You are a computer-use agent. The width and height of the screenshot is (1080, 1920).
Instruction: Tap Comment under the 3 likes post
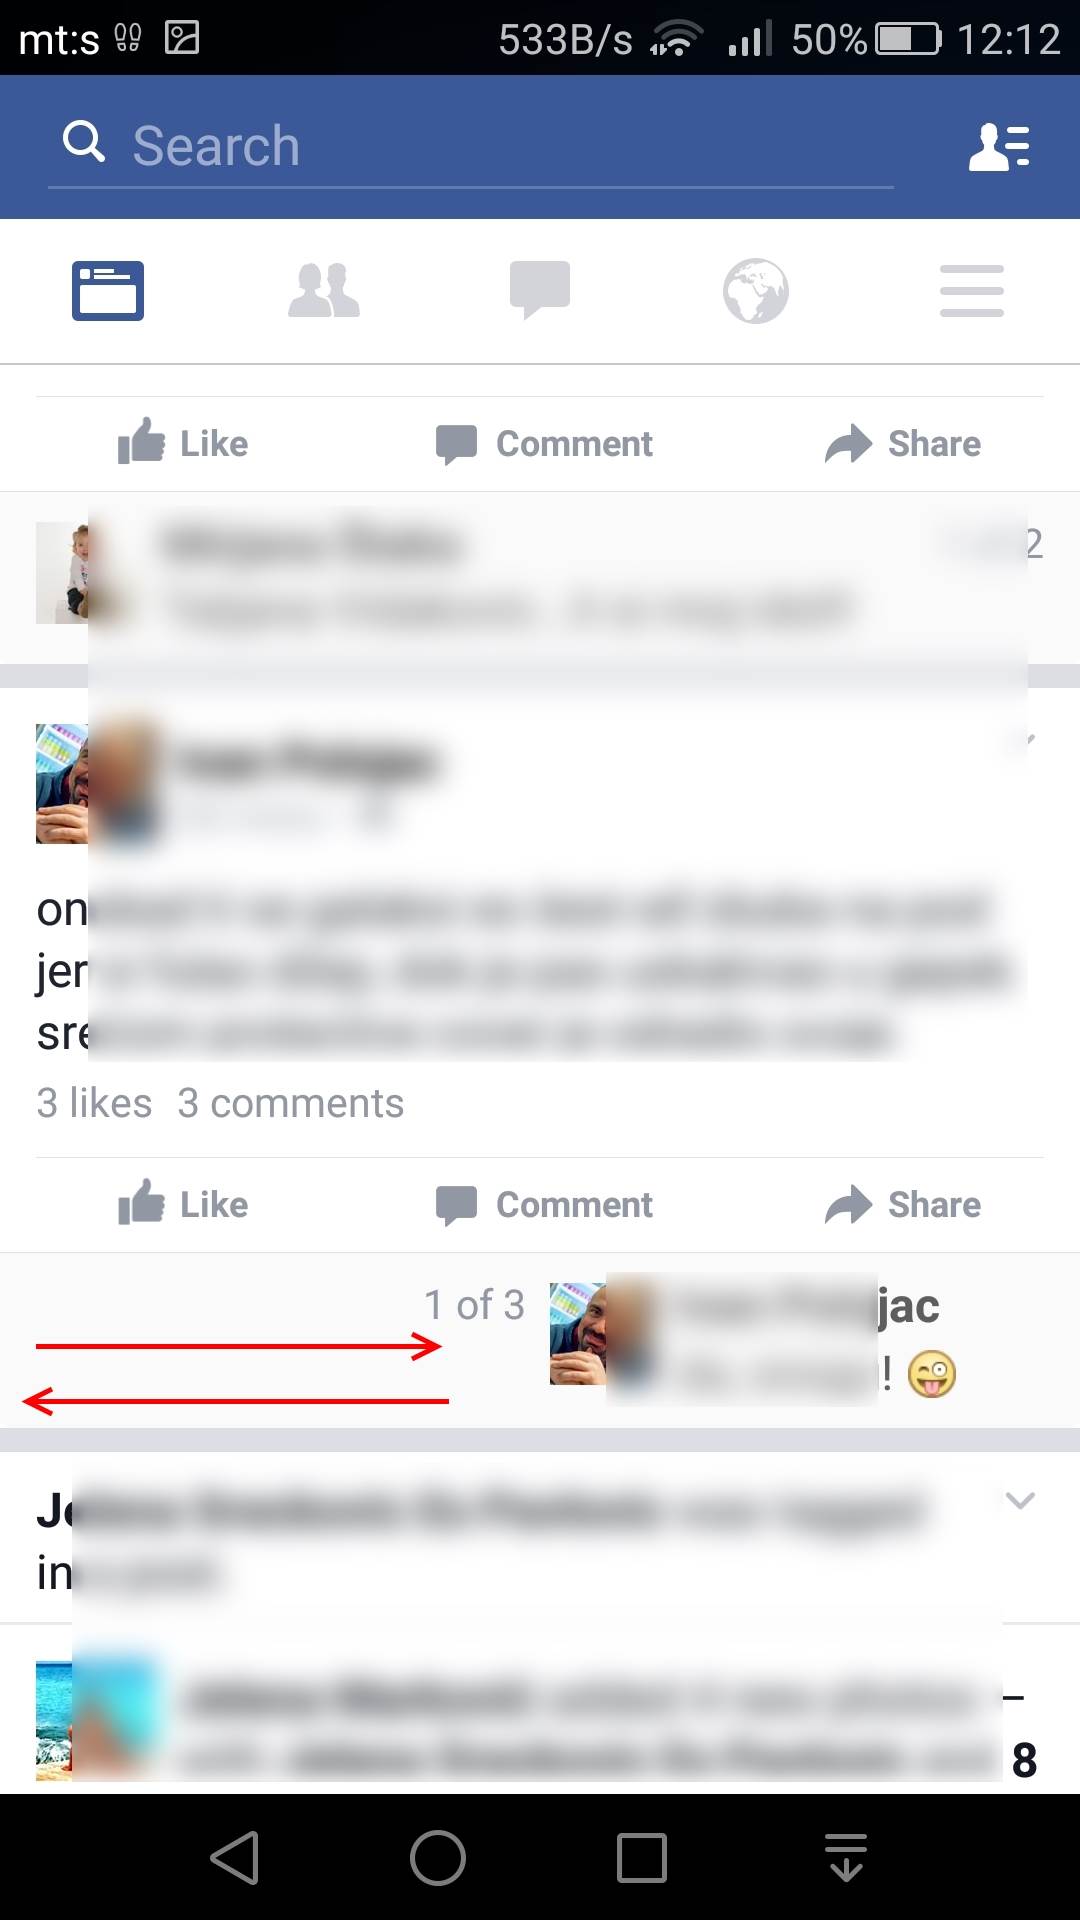(x=544, y=1204)
